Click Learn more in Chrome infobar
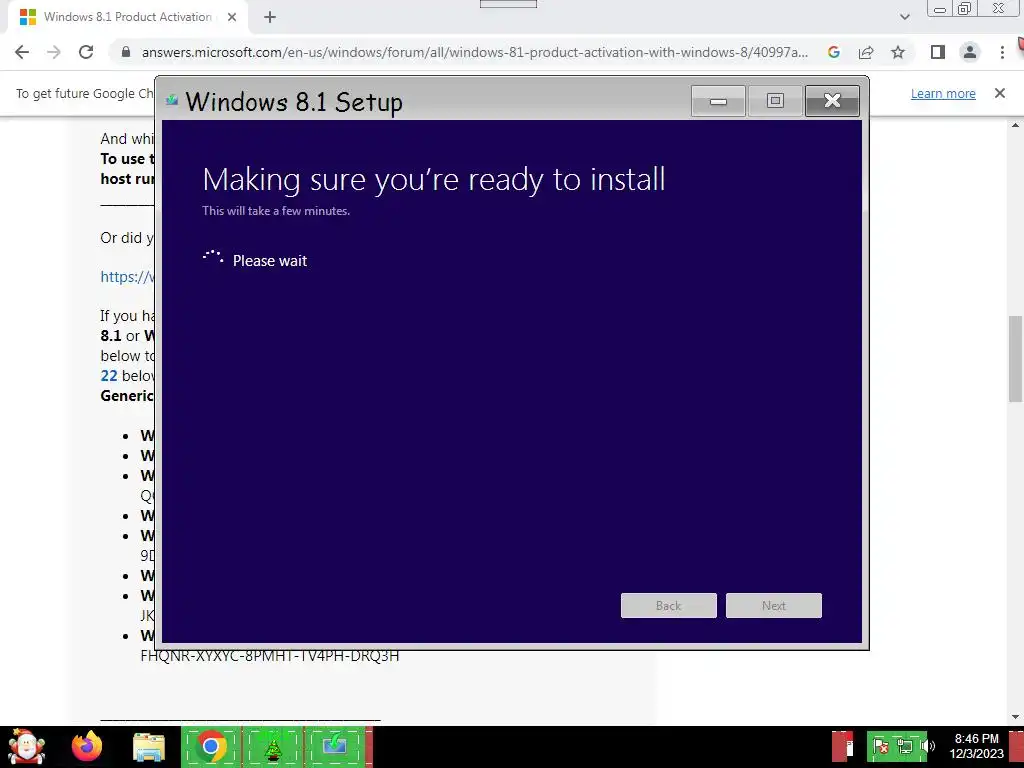 [x=943, y=93]
